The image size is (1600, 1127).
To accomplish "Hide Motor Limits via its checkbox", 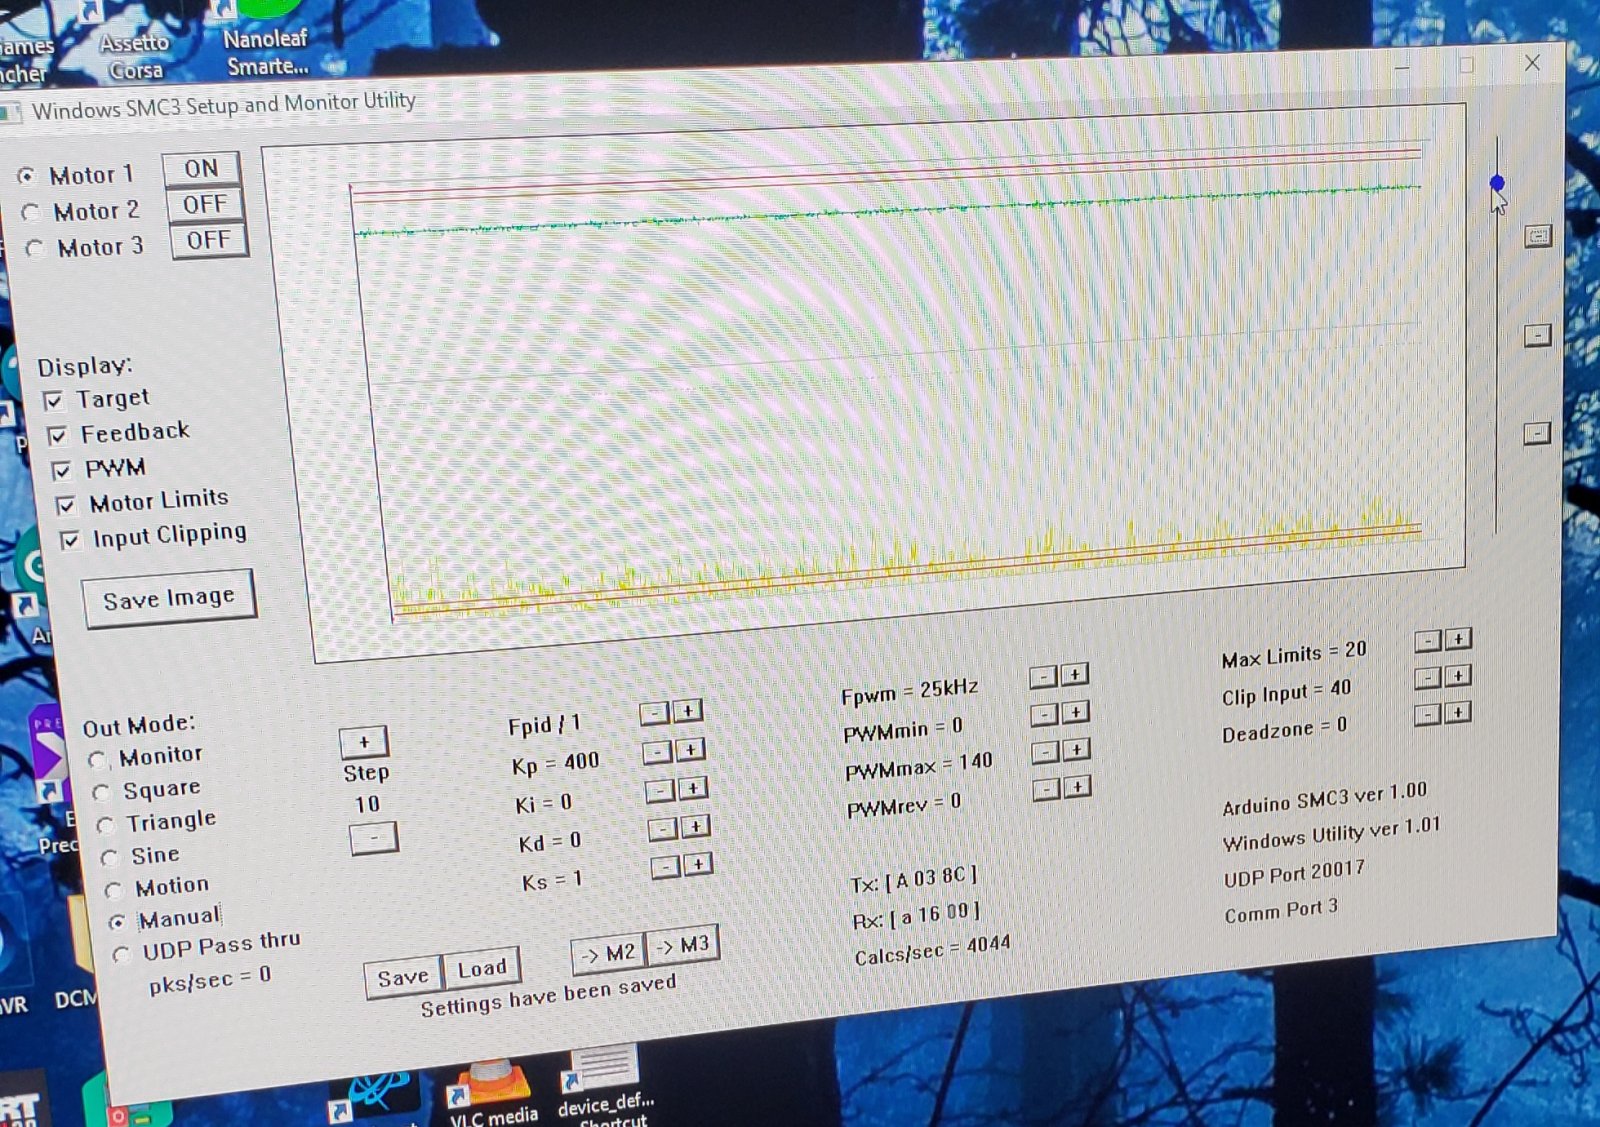I will pyautogui.click(x=66, y=505).
